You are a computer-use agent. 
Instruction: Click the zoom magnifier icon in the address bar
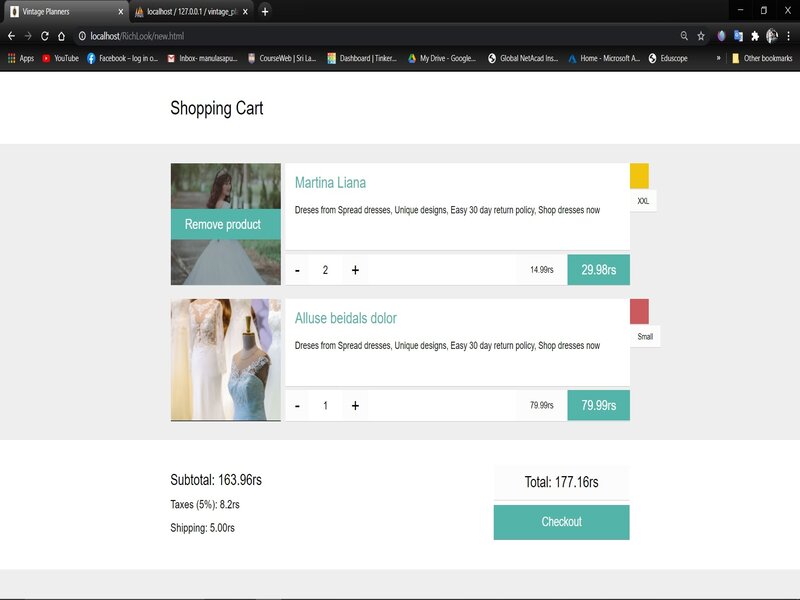[x=684, y=36]
